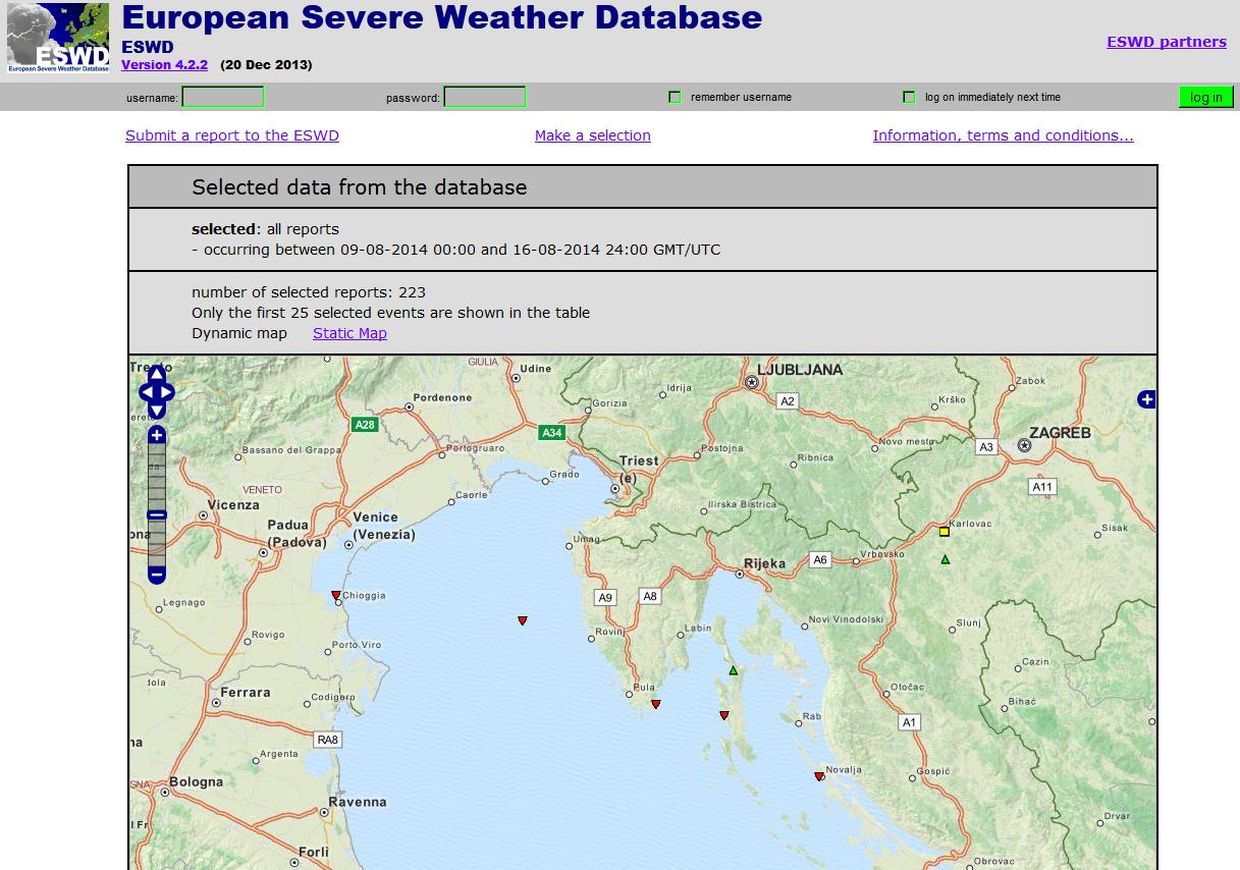
Task: Open Information, terms and conditions link
Action: (1003, 136)
